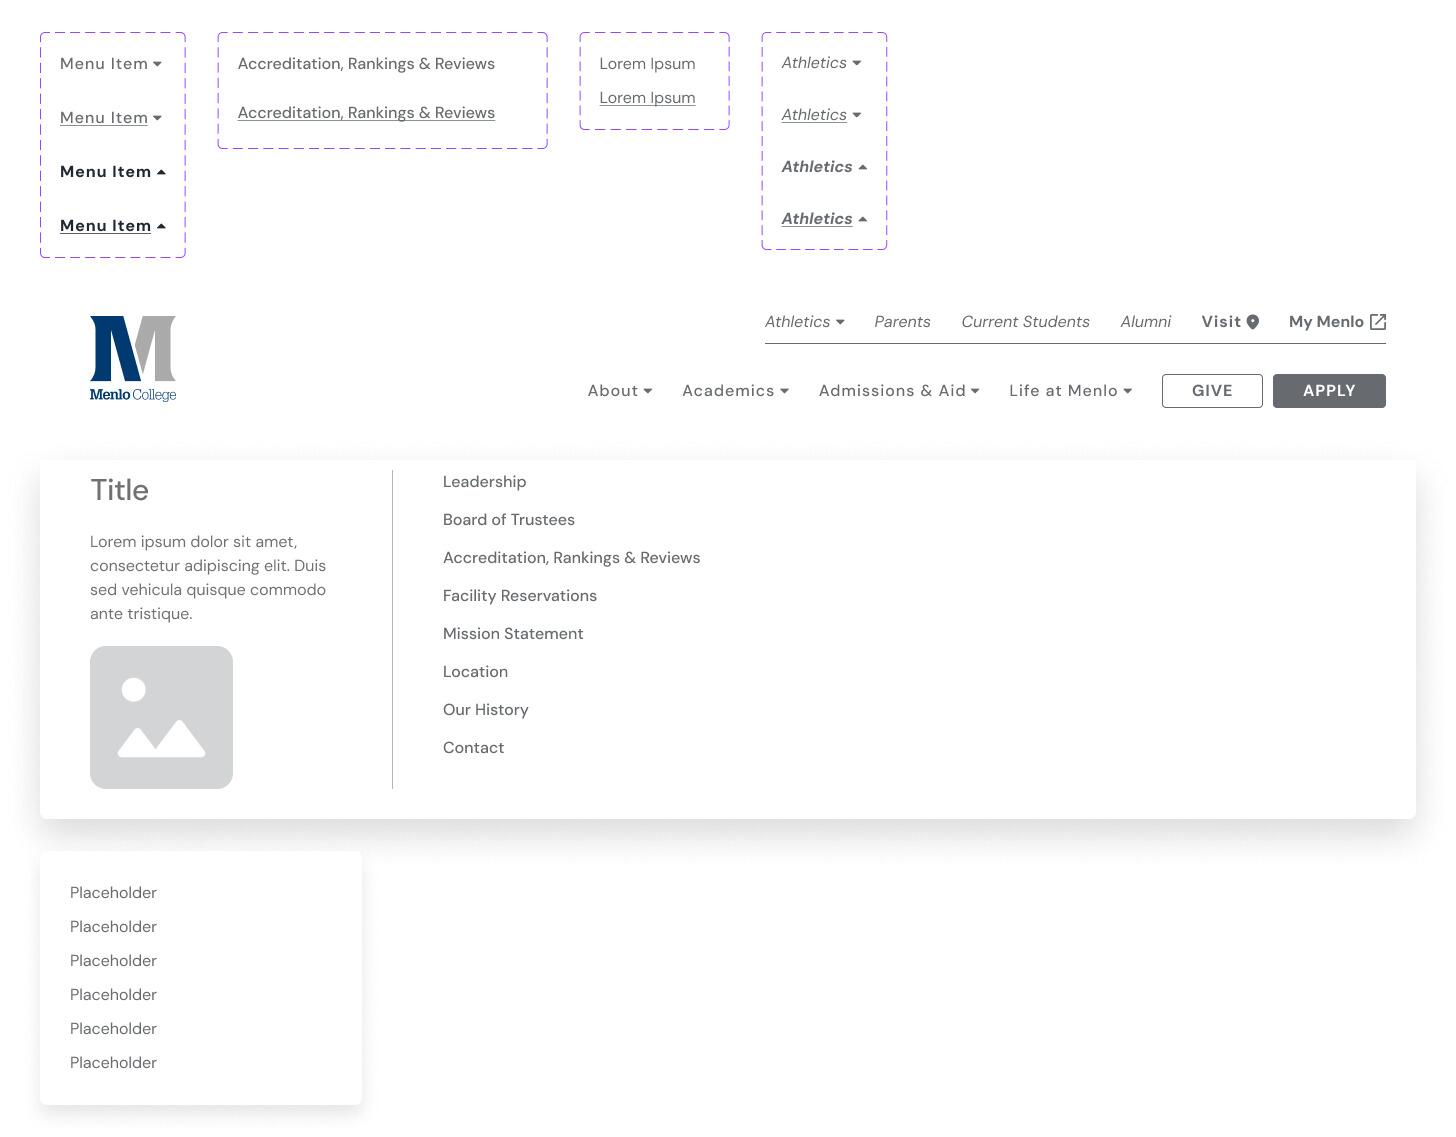Expand Athletics in the utility navigation bar
This screenshot has height=1137, width=1456.
[804, 322]
